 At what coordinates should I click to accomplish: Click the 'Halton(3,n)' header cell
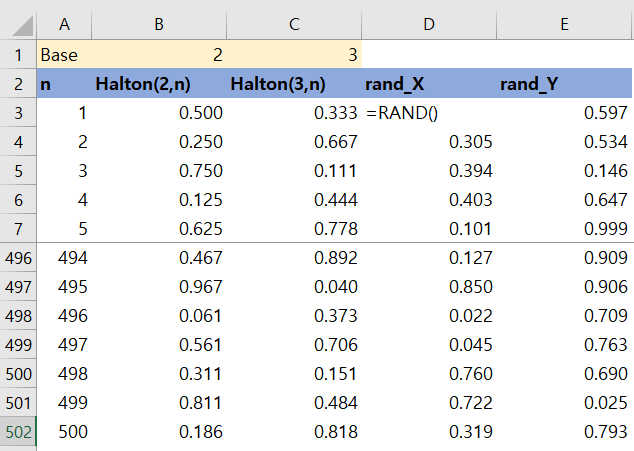coord(294,84)
